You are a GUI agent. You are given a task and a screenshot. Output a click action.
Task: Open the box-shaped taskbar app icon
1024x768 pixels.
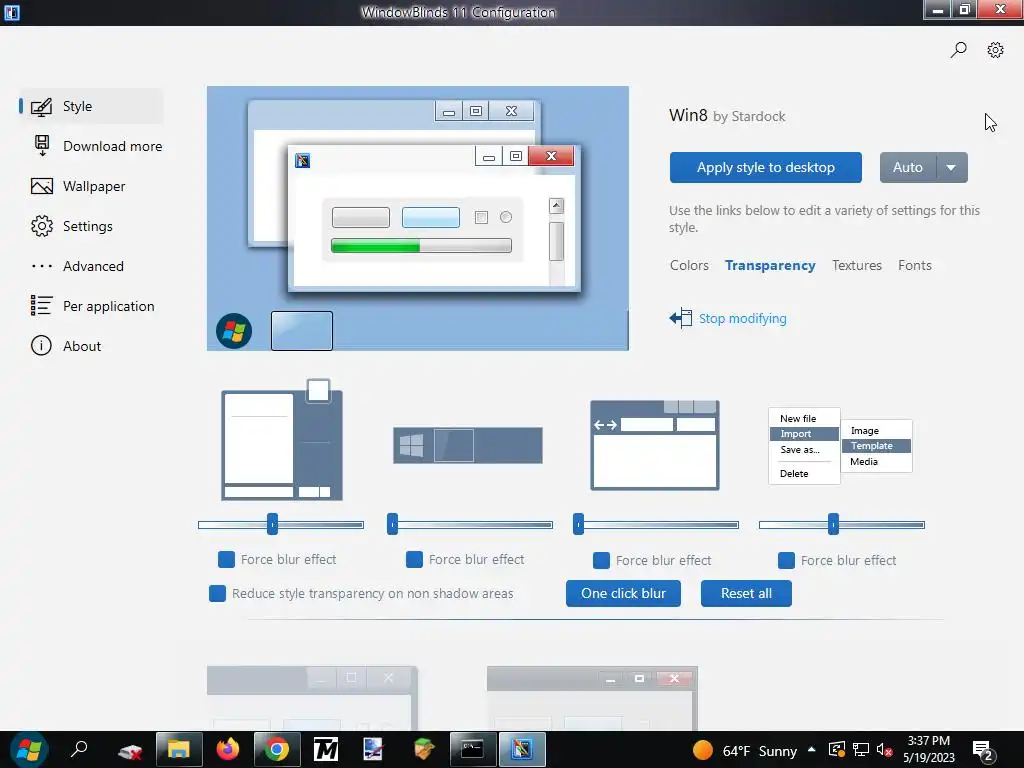423,749
